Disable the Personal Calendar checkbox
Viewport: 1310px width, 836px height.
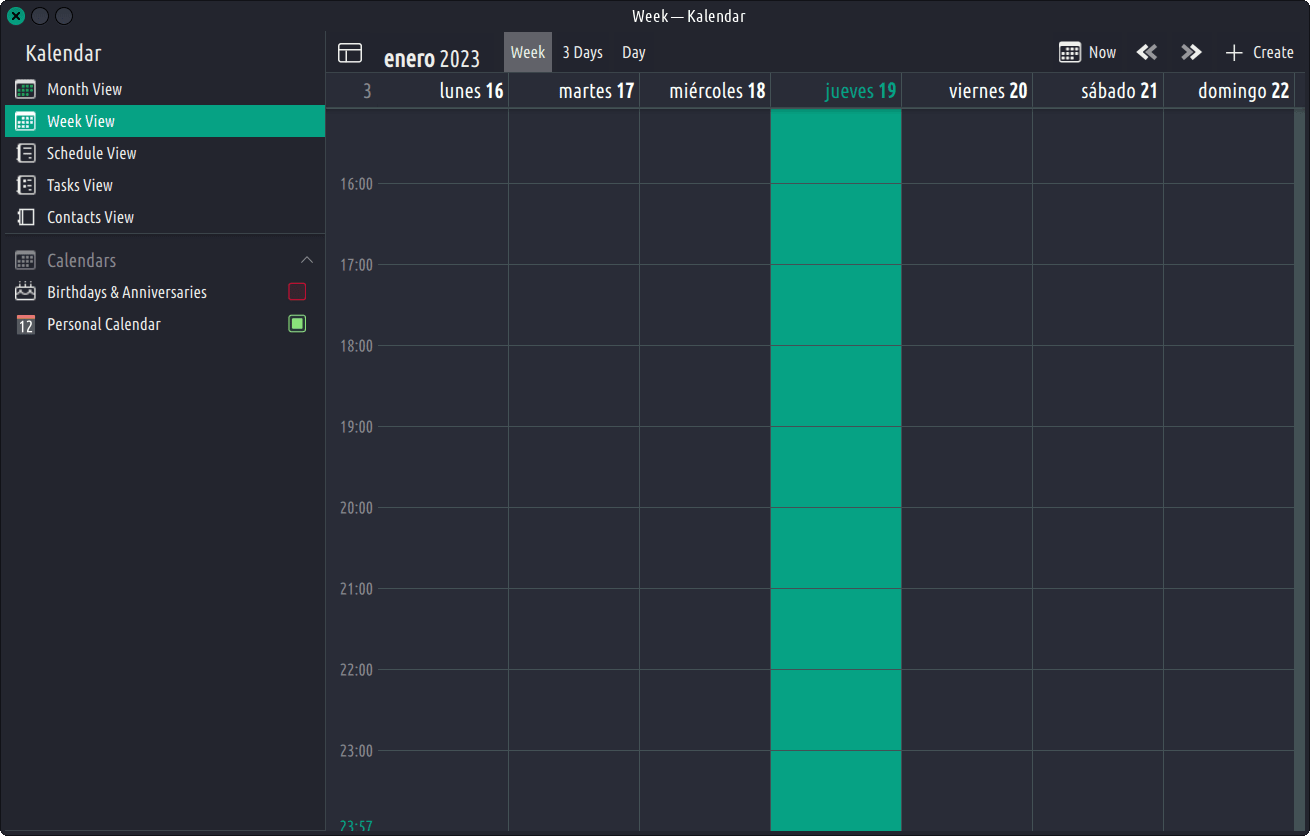click(x=297, y=324)
